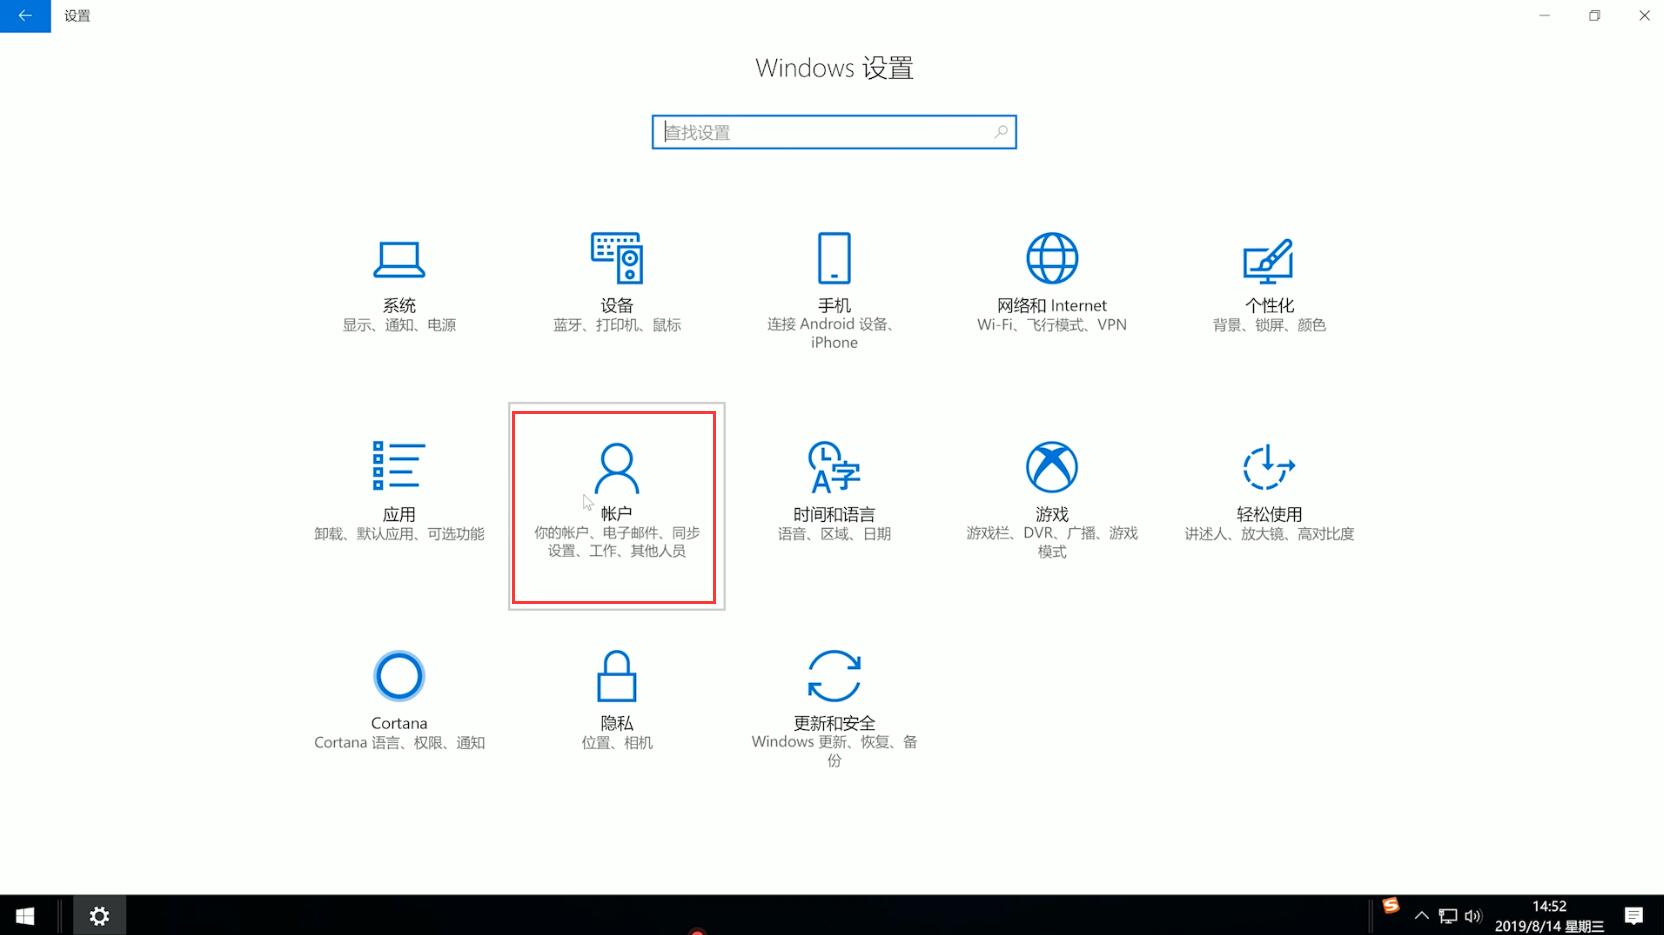This screenshot has width=1664, height=935.
Task: Click the 应用 label text
Action: point(399,514)
